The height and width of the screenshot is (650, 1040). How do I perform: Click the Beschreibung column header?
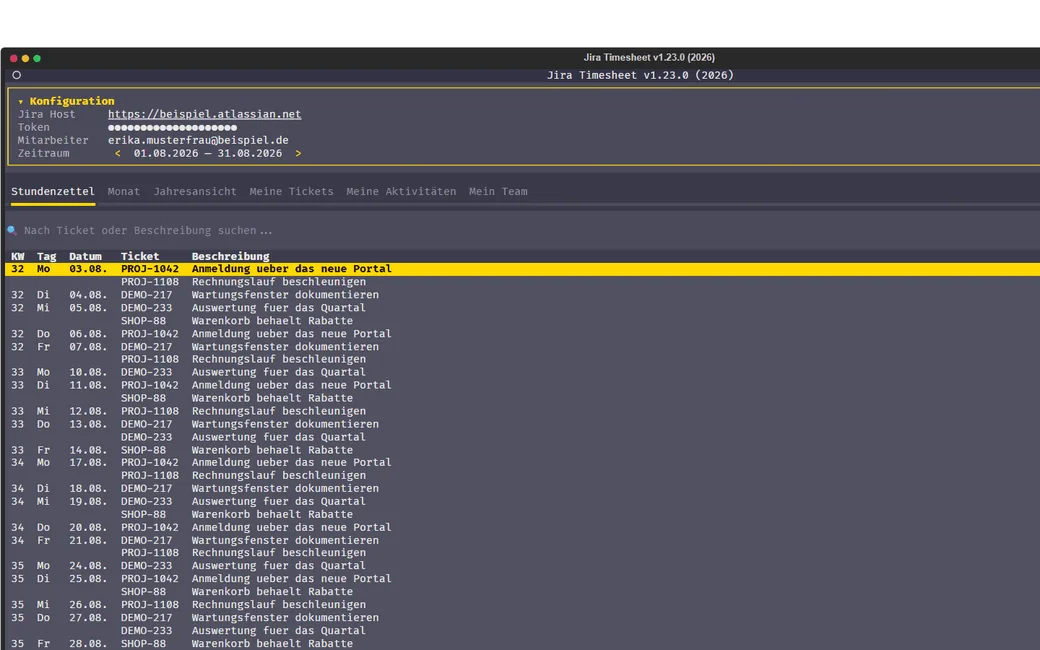[231, 256]
